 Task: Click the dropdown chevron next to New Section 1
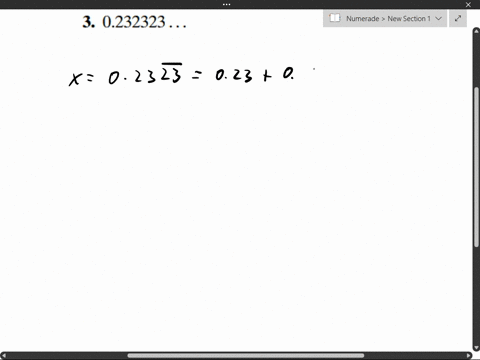pos(439,18)
